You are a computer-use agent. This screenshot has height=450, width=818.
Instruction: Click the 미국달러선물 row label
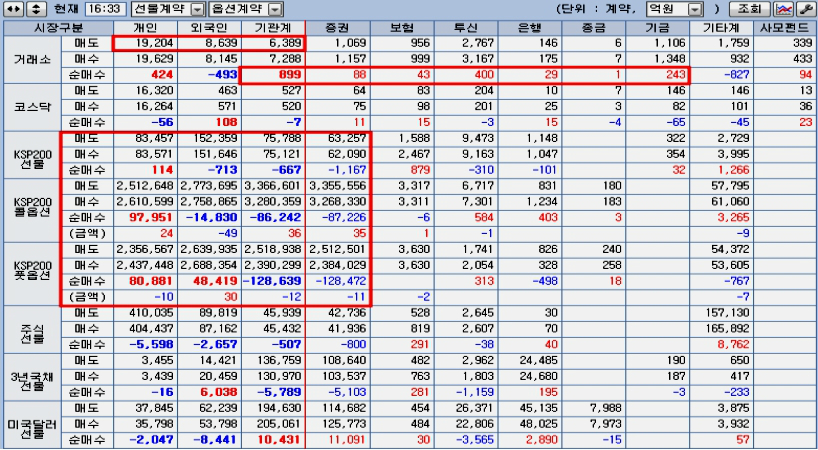[32, 424]
